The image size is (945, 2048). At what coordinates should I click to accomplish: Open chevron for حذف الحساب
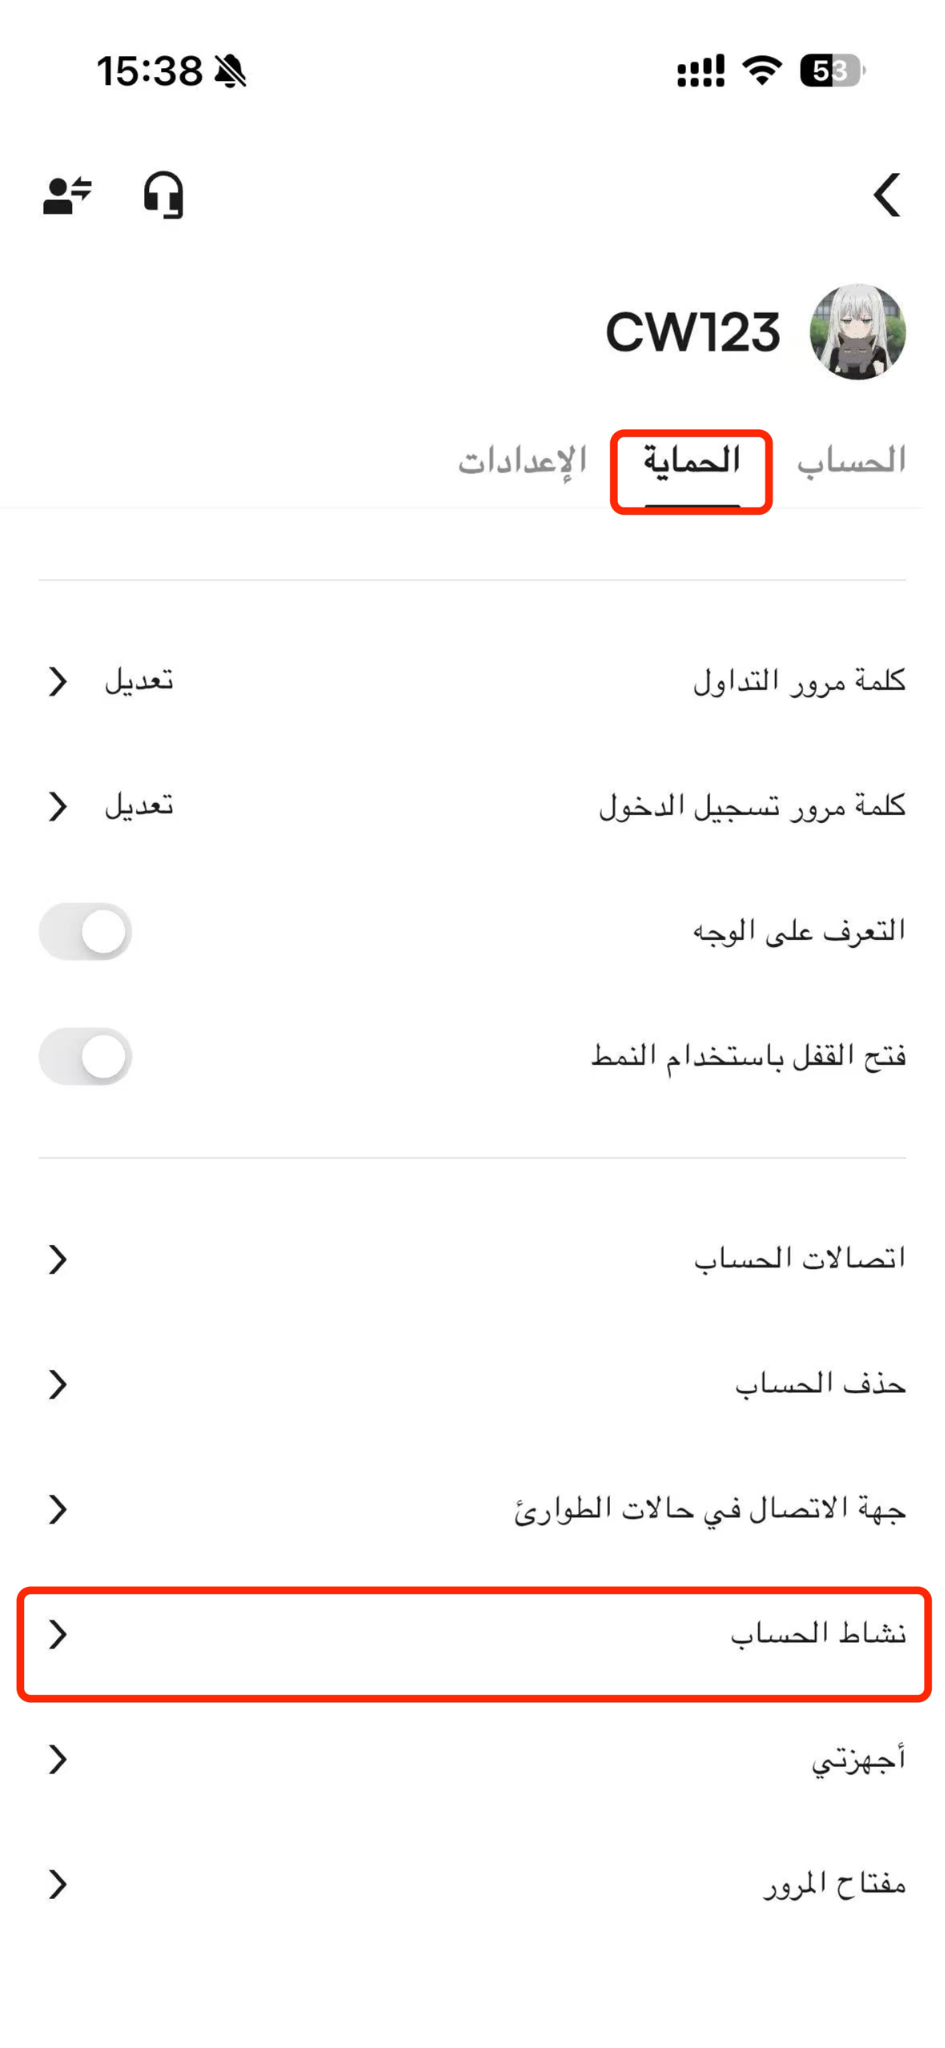tap(58, 1384)
